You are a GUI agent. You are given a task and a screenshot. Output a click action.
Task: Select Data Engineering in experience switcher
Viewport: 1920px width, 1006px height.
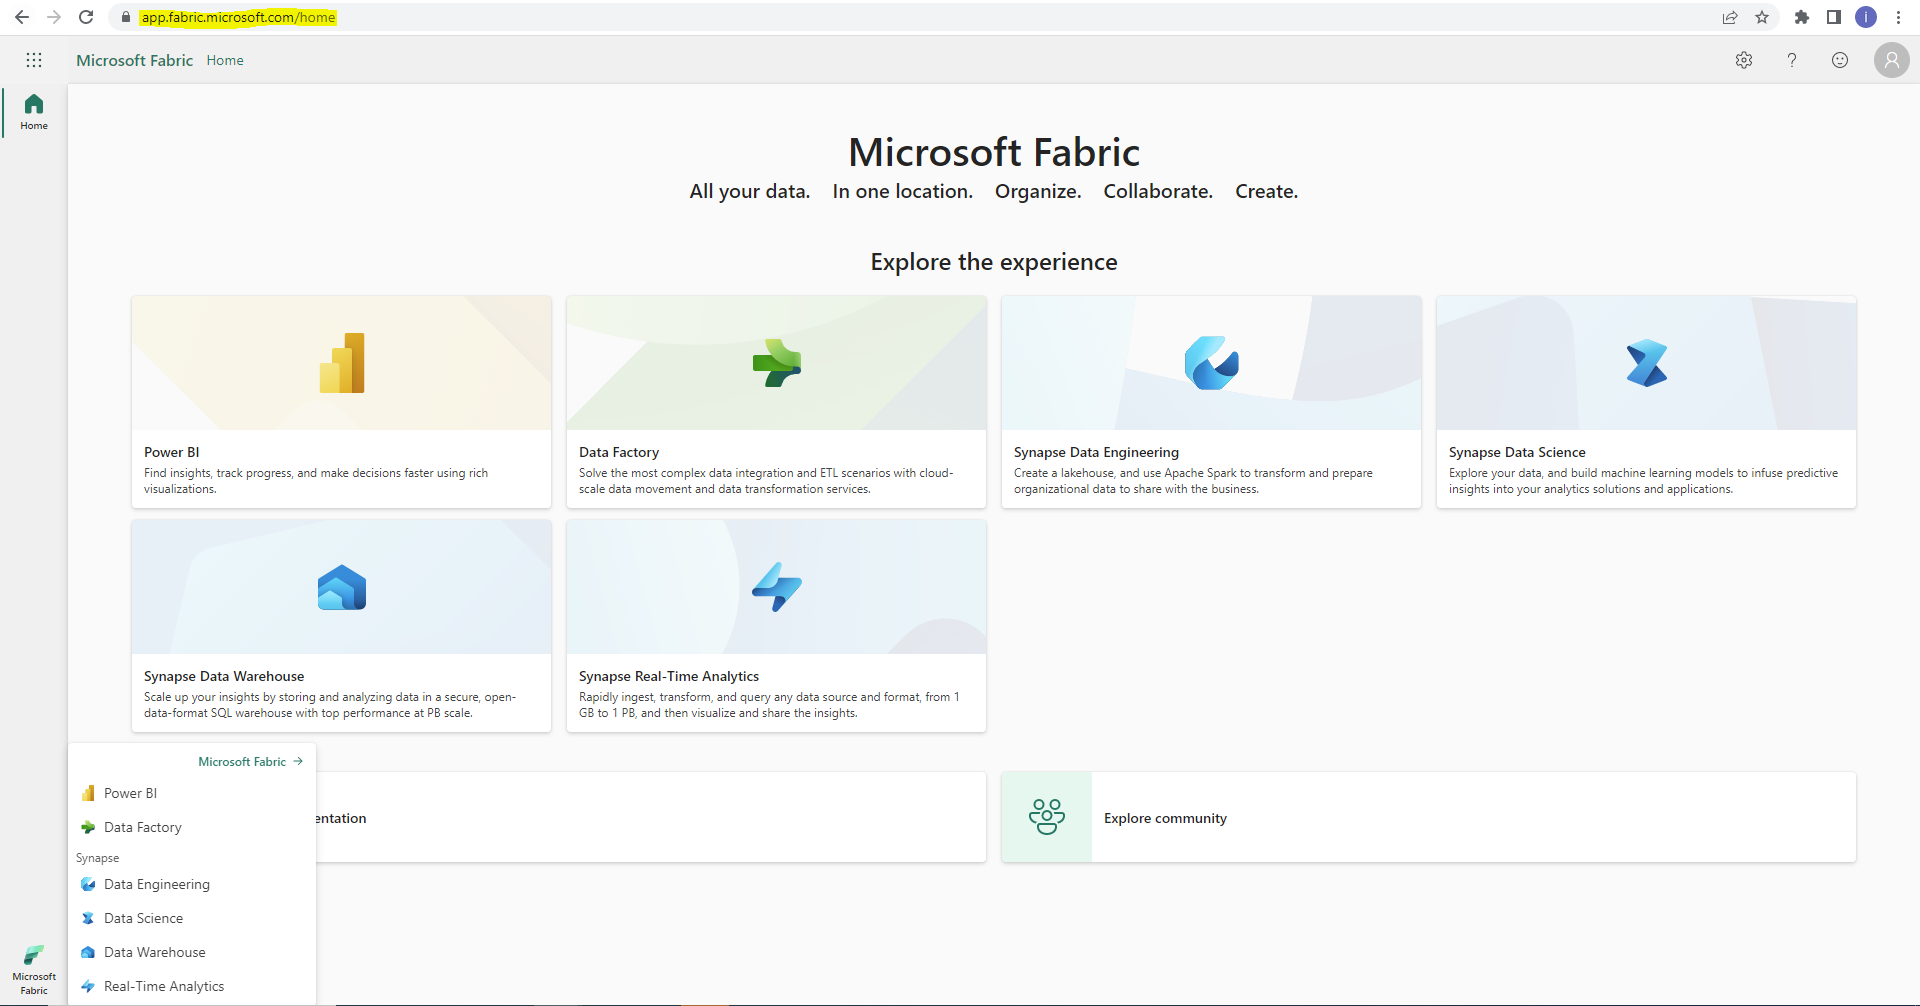pyautogui.click(x=192, y=884)
